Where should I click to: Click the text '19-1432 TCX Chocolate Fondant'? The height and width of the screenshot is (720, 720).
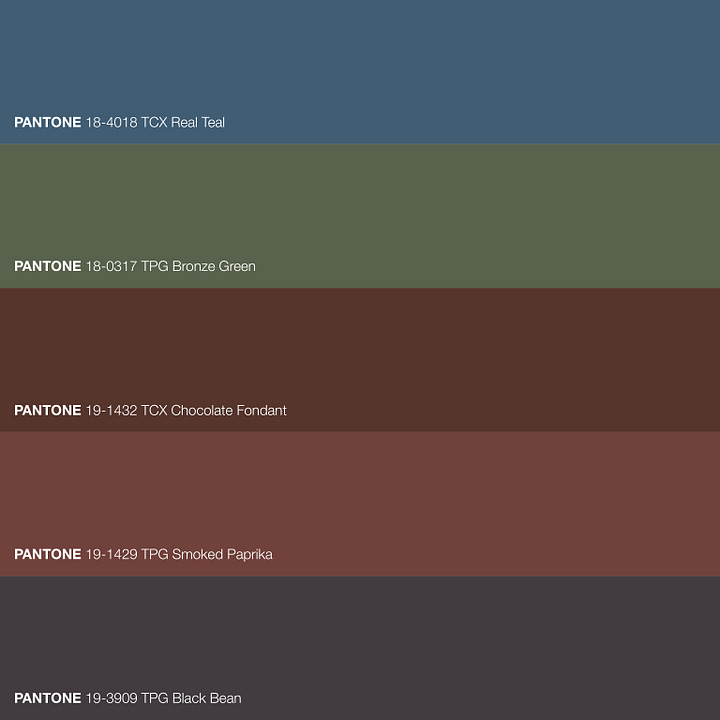pyautogui.click(x=186, y=410)
